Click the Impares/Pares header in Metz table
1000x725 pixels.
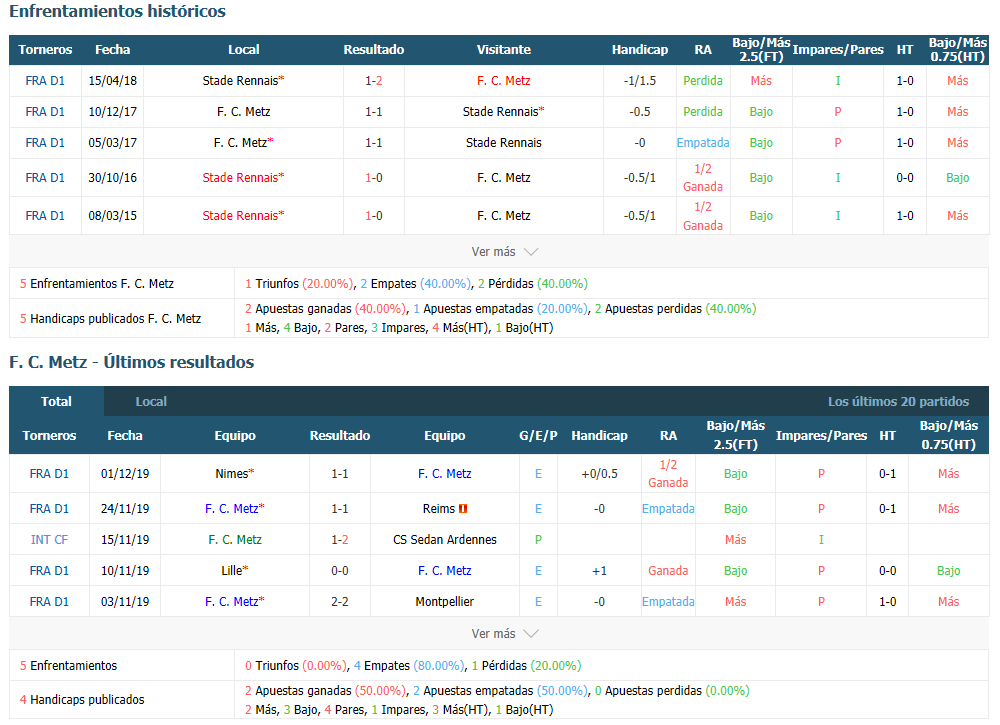click(821, 436)
